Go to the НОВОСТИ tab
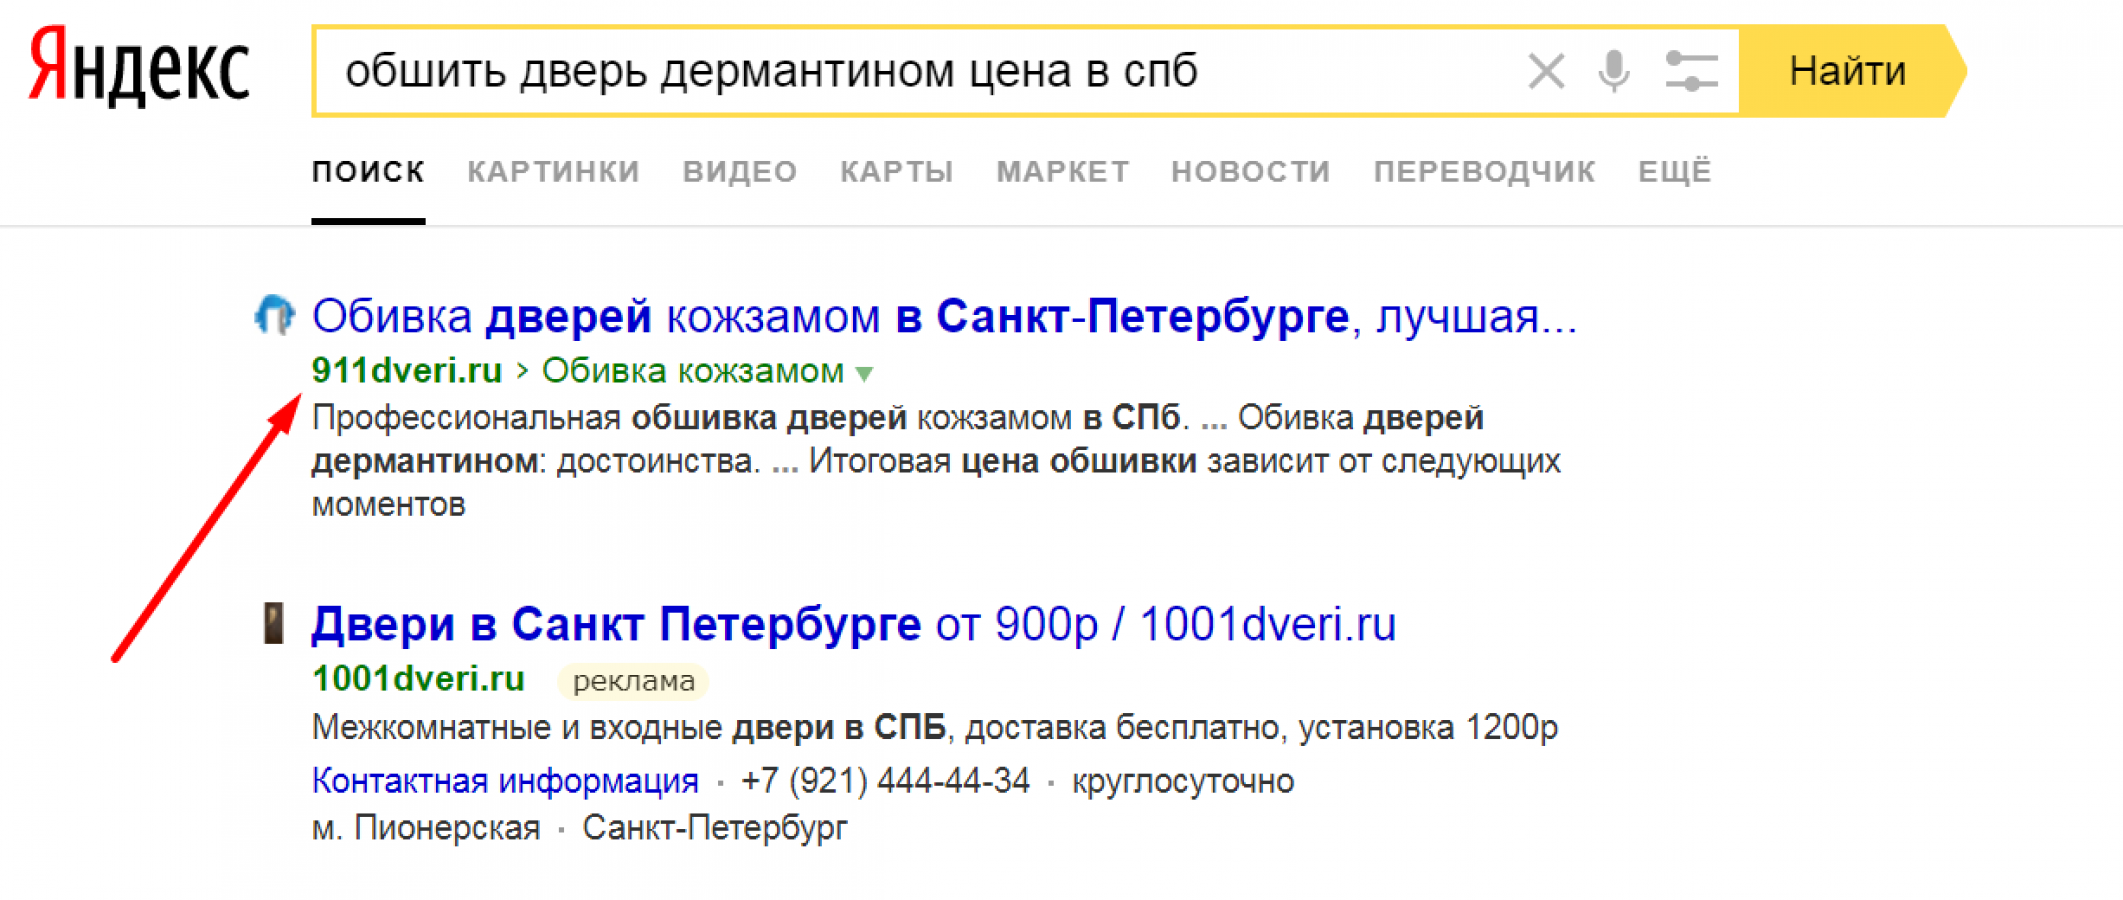 [1251, 172]
